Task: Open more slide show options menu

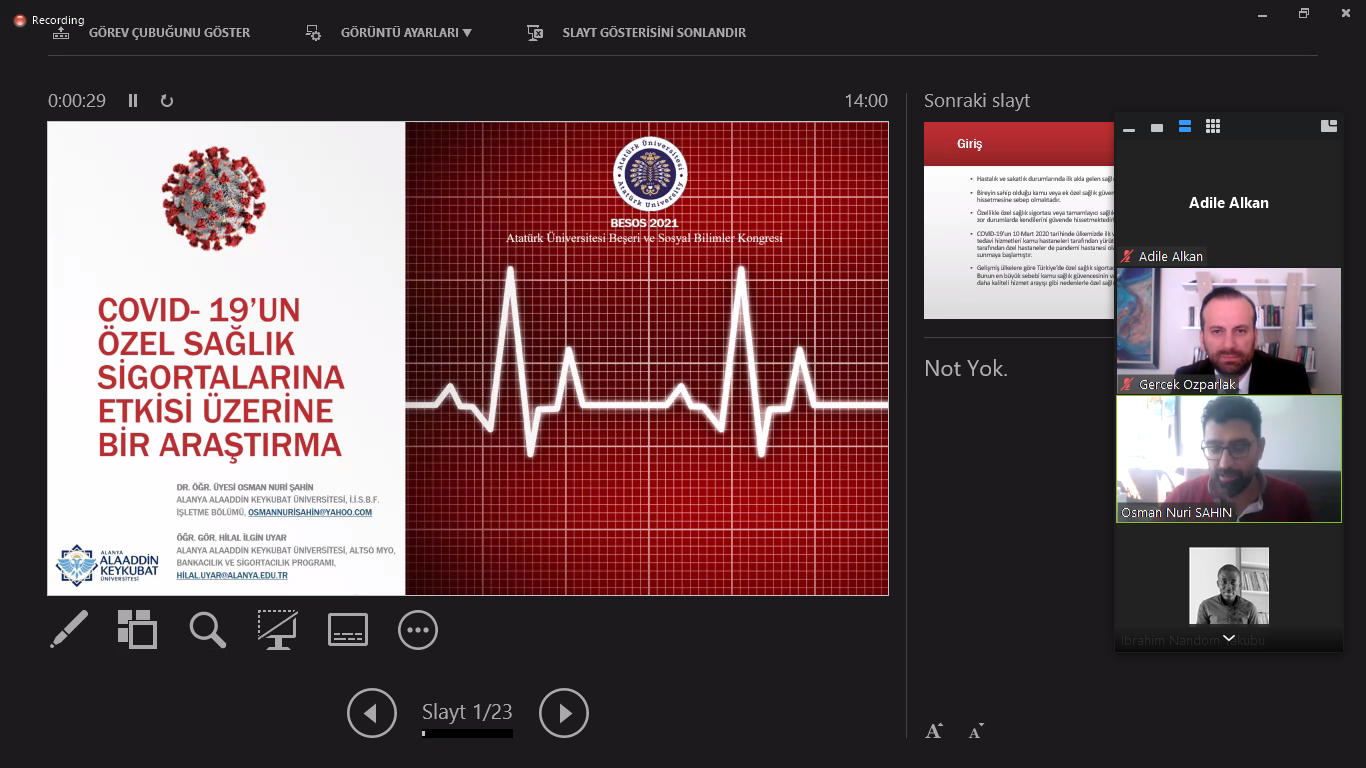Action: 417,630
